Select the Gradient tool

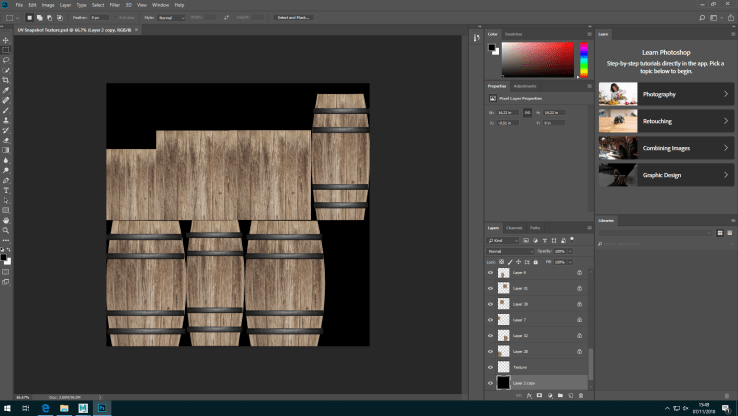pyautogui.click(x=6, y=150)
